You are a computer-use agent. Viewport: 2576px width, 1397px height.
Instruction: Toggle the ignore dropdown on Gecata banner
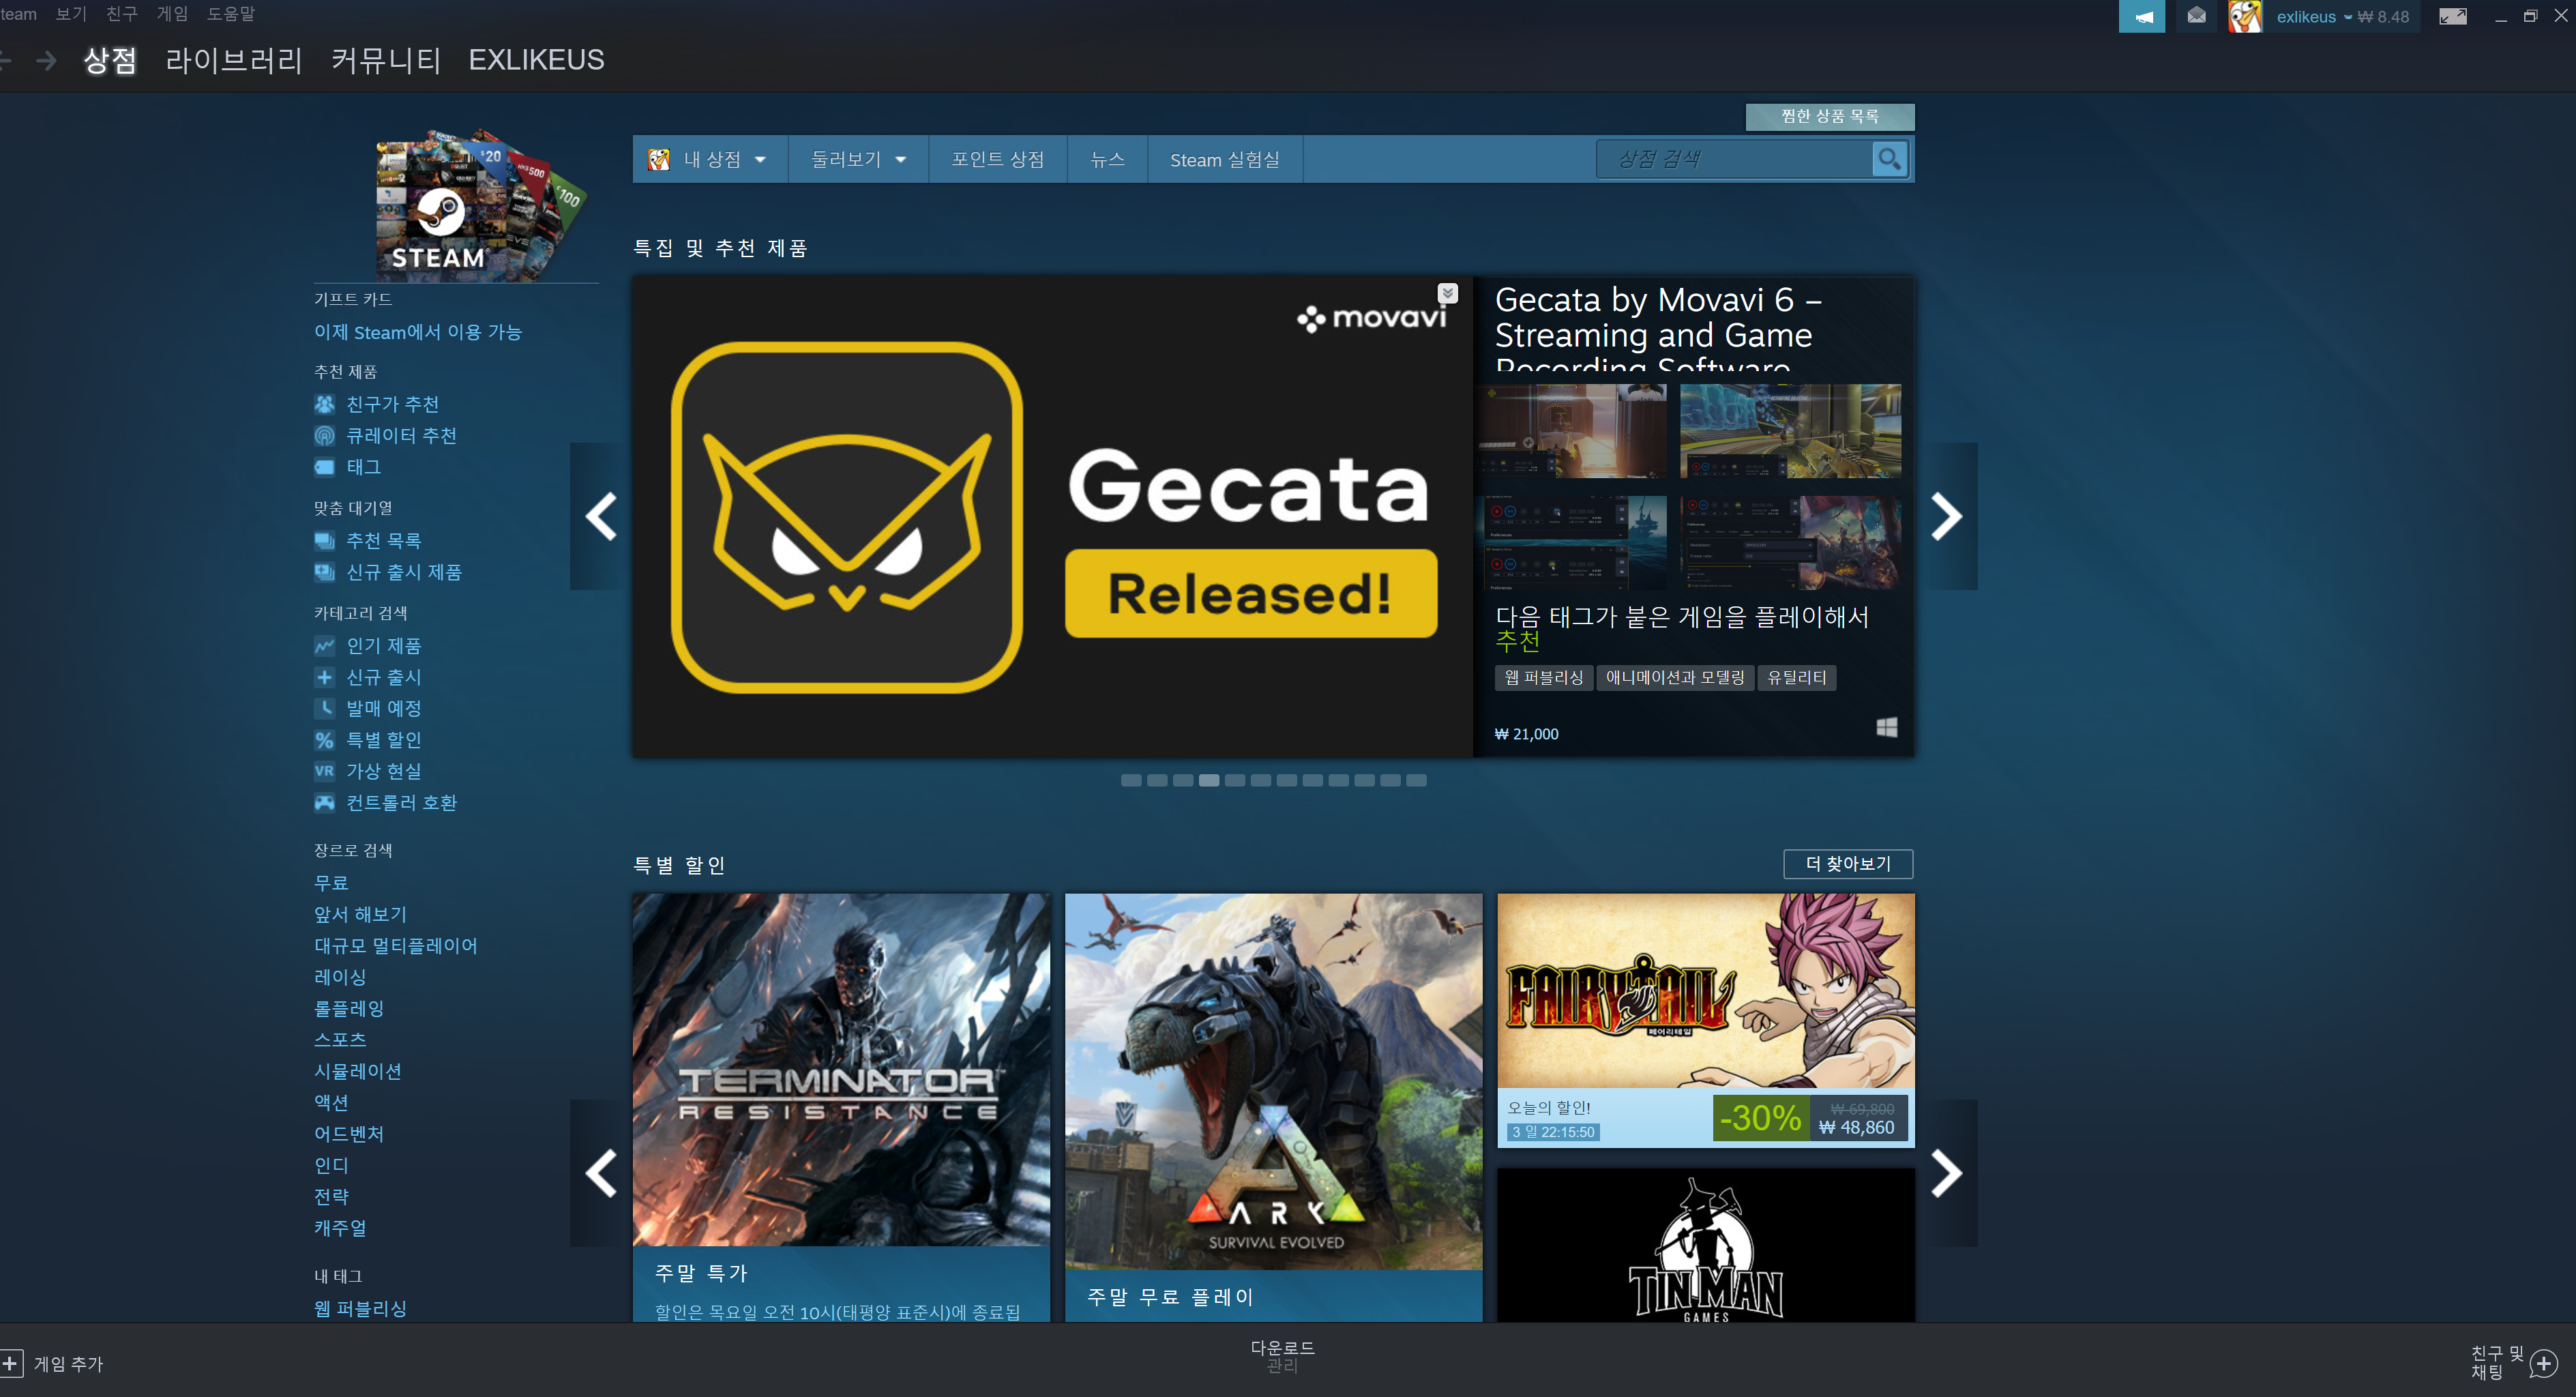click(x=1447, y=293)
